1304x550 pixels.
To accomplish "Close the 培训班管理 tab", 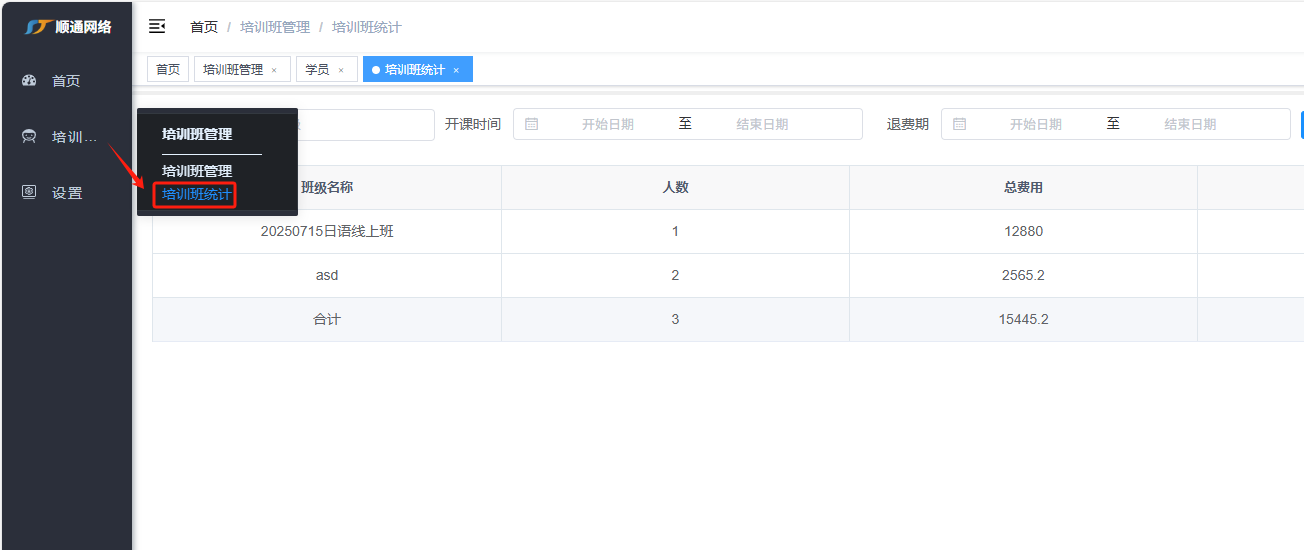I will (x=274, y=70).
